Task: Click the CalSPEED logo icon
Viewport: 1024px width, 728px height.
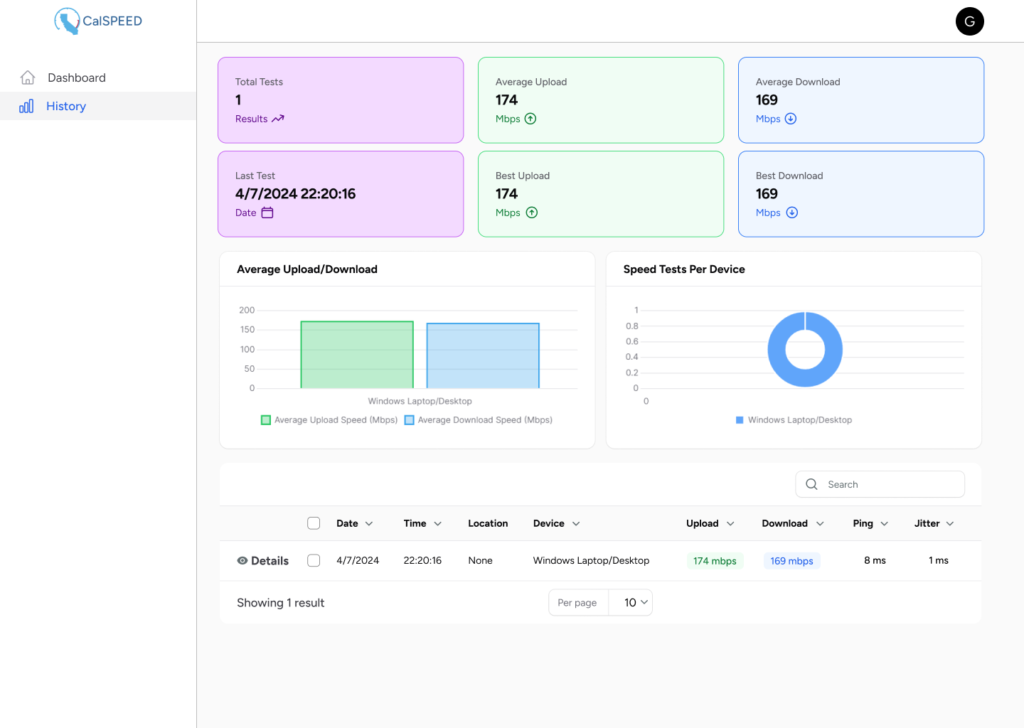Action: (x=68, y=21)
